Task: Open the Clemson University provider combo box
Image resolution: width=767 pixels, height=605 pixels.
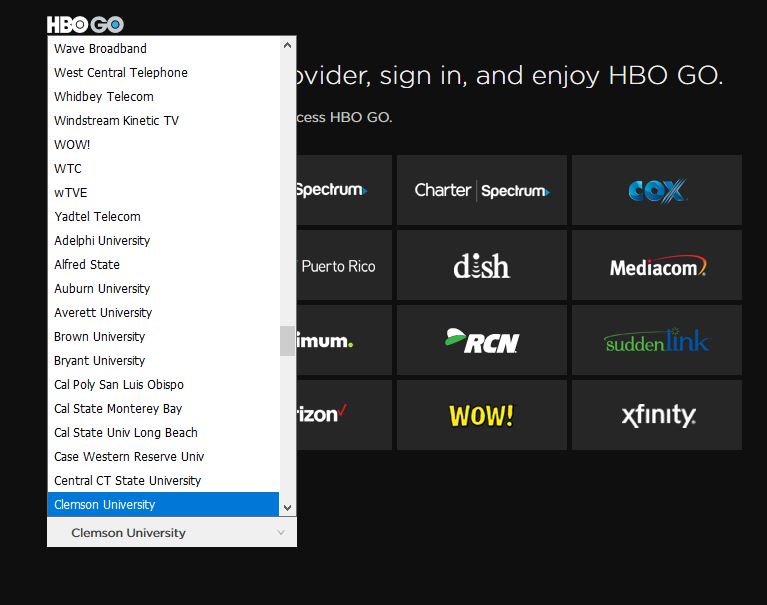Action: click(x=172, y=533)
